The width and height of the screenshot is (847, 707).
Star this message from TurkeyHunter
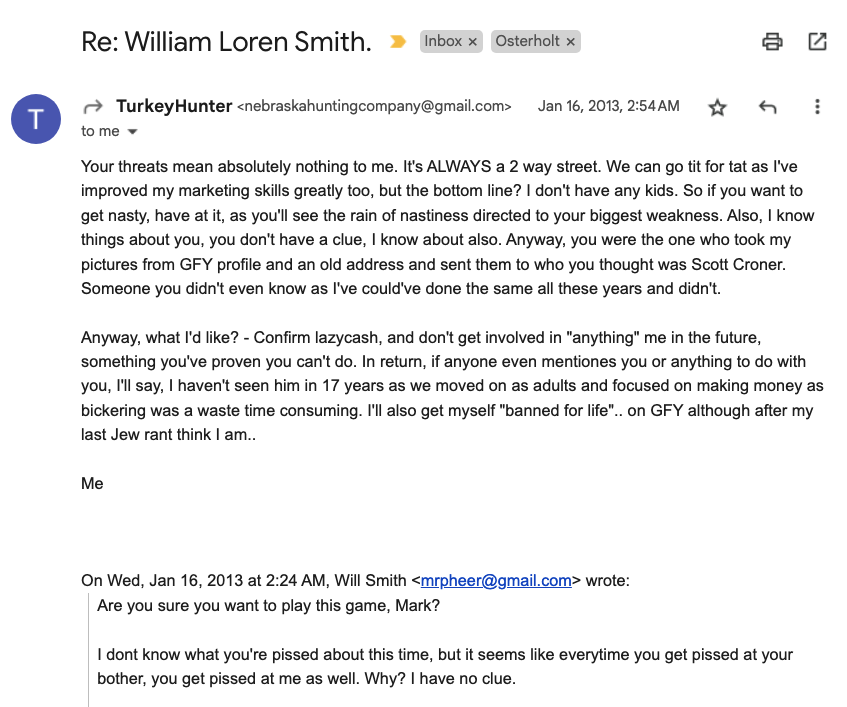click(717, 107)
